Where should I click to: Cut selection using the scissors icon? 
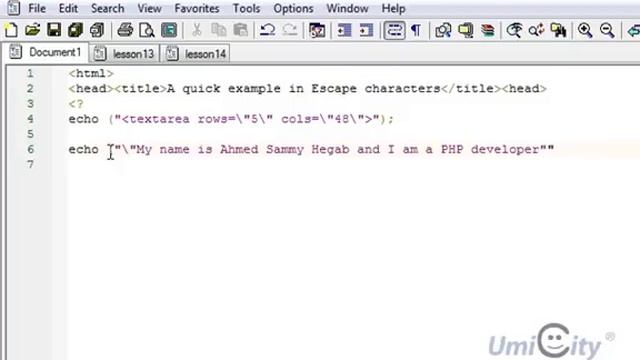196,30
